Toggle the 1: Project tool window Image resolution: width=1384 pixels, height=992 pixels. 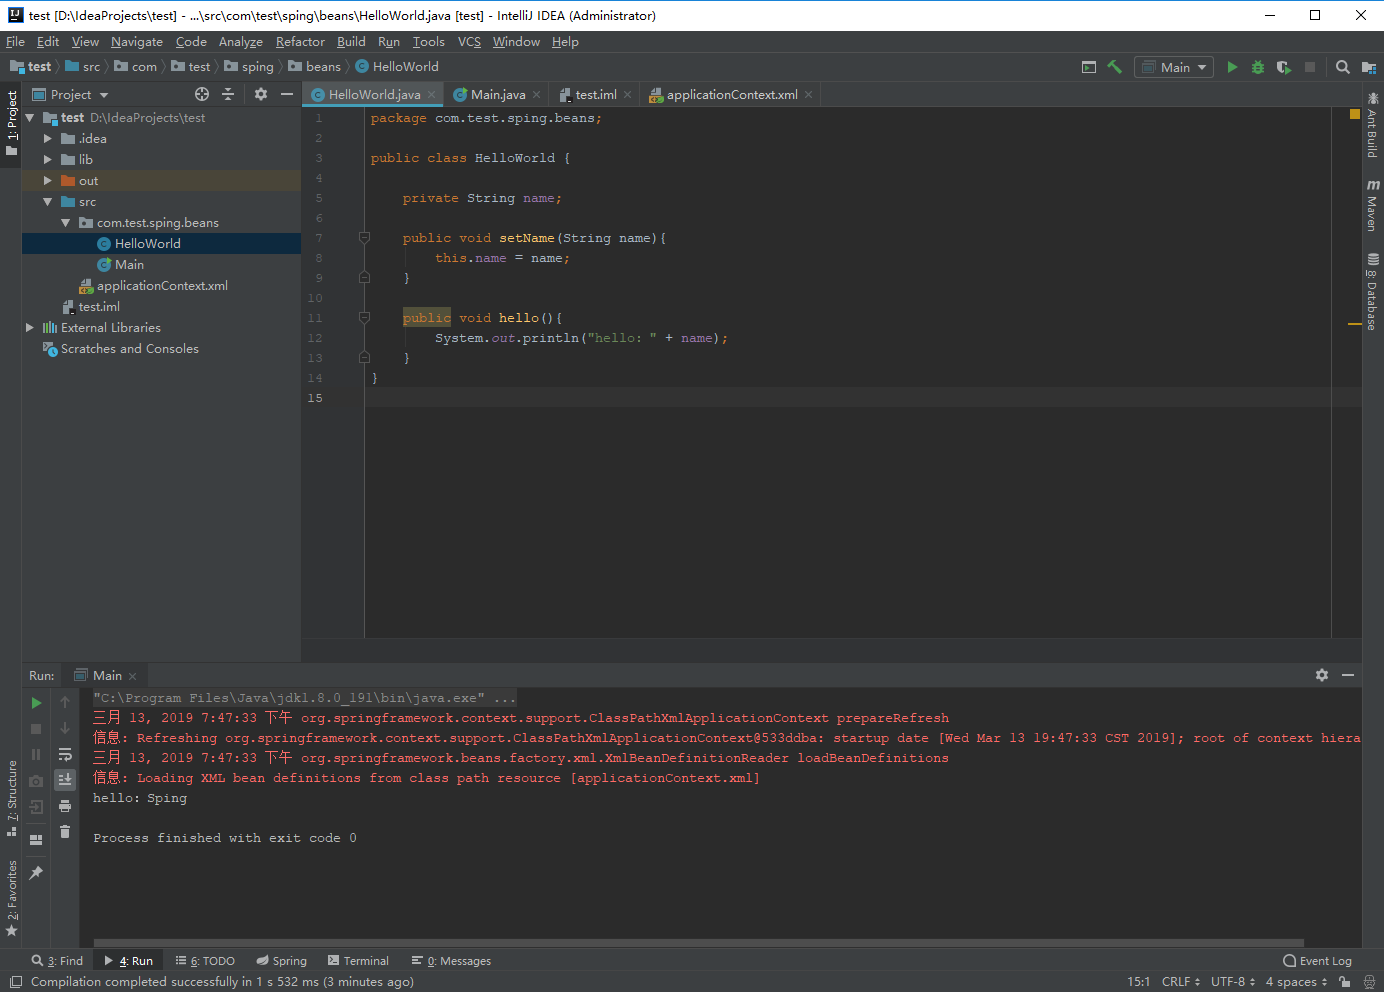pyautogui.click(x=11, y=123)
